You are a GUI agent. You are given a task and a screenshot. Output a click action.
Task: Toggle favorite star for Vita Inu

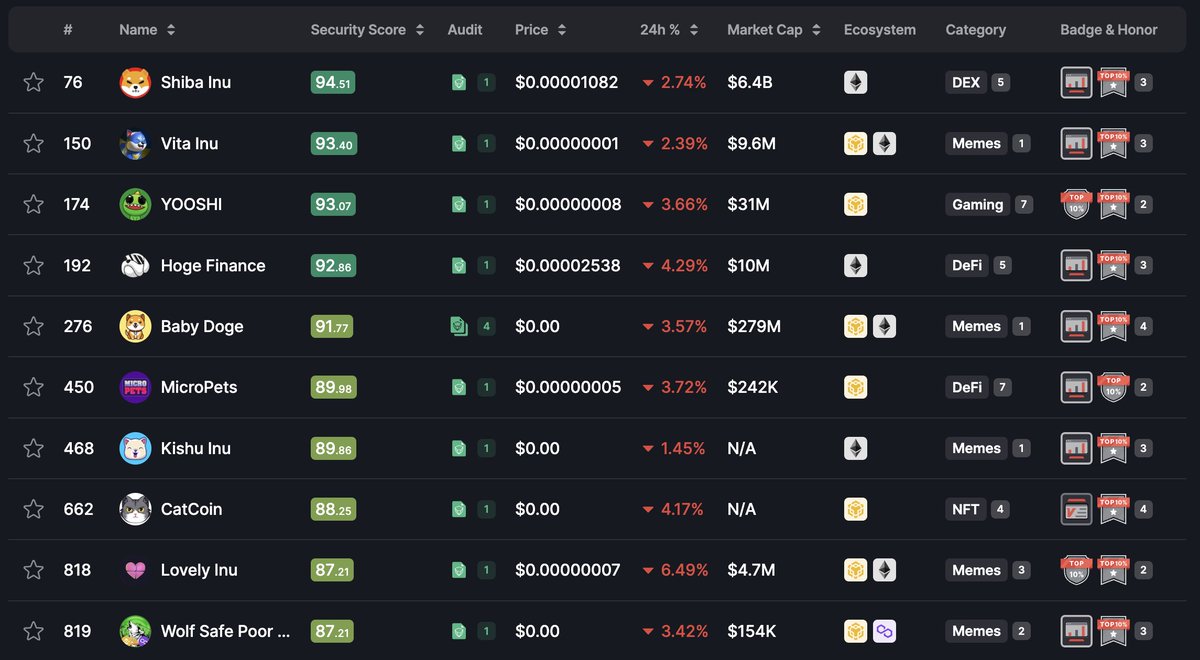pyautogui.click(x=33, y=143)
